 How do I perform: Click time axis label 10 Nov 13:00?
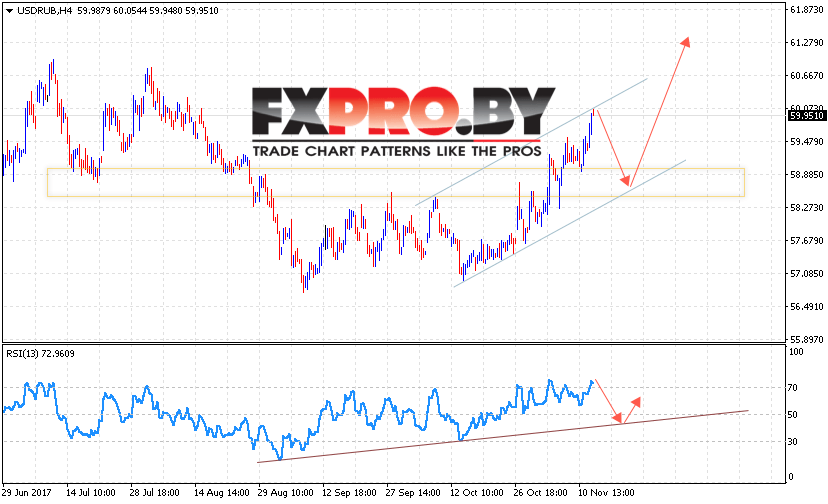click(x=605, y=492)
